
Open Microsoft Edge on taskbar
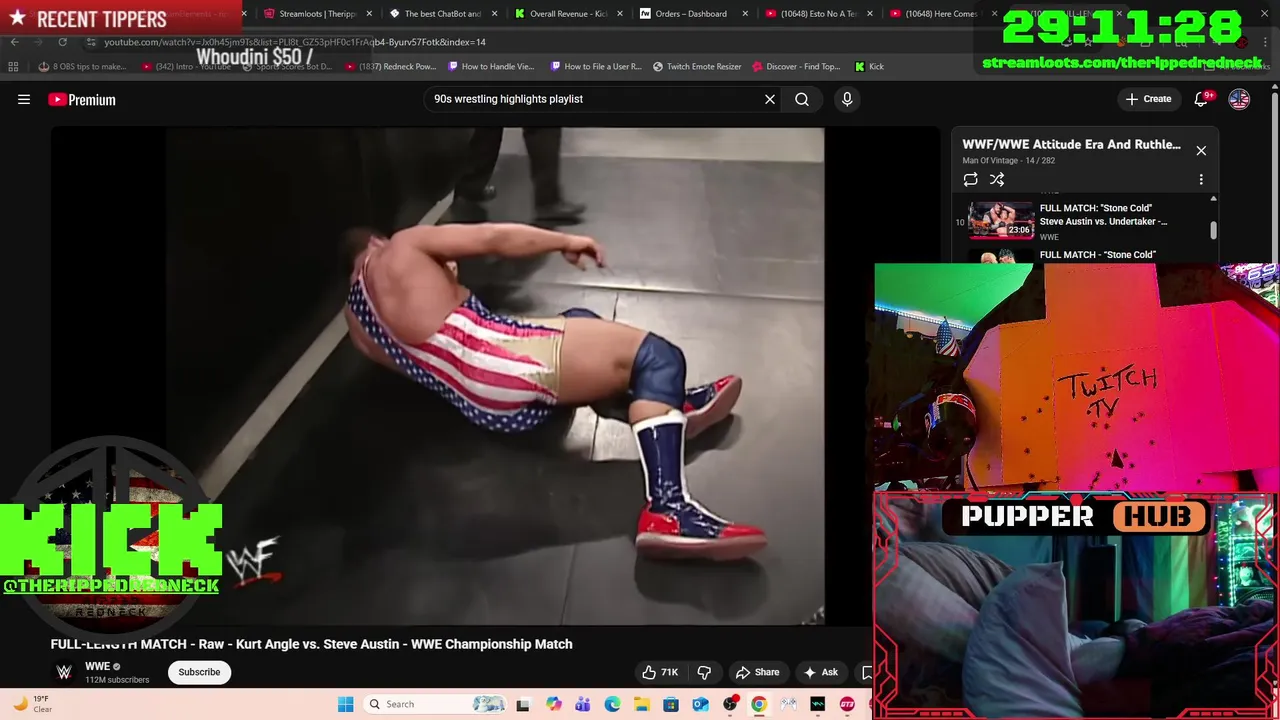[612, 704]
